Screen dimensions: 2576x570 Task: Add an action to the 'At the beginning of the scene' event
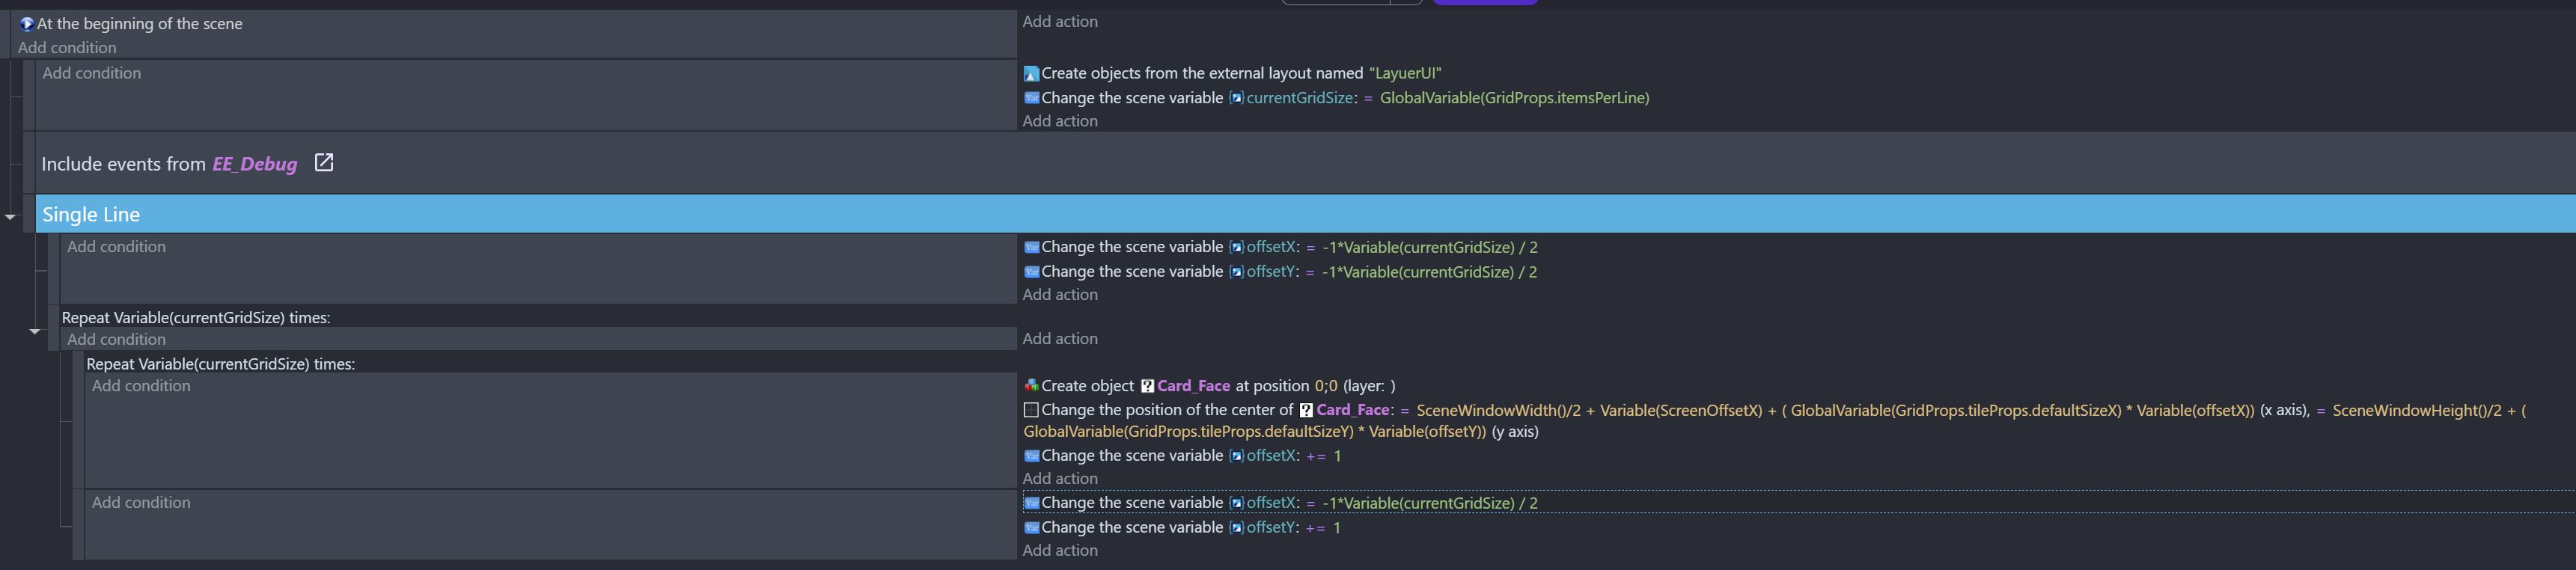(1059, 22)
